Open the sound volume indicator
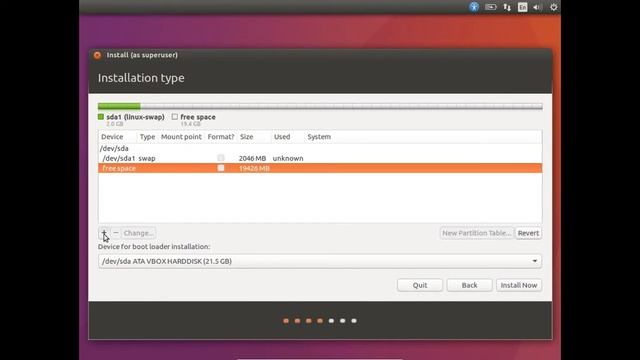 point(537,7)
